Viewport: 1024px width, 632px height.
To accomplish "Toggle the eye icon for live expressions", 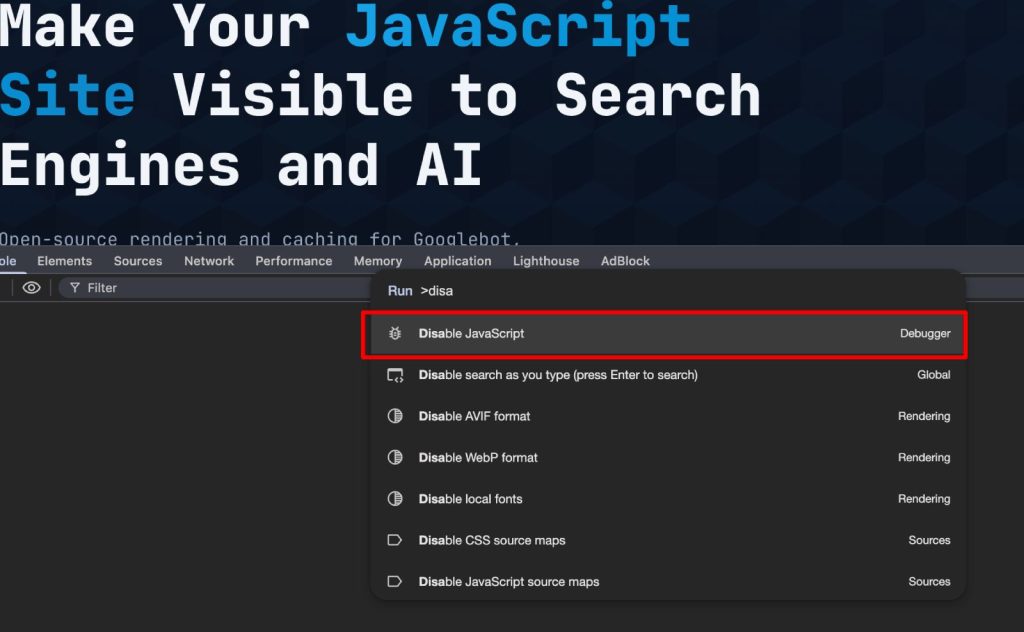I will [32, 288].
